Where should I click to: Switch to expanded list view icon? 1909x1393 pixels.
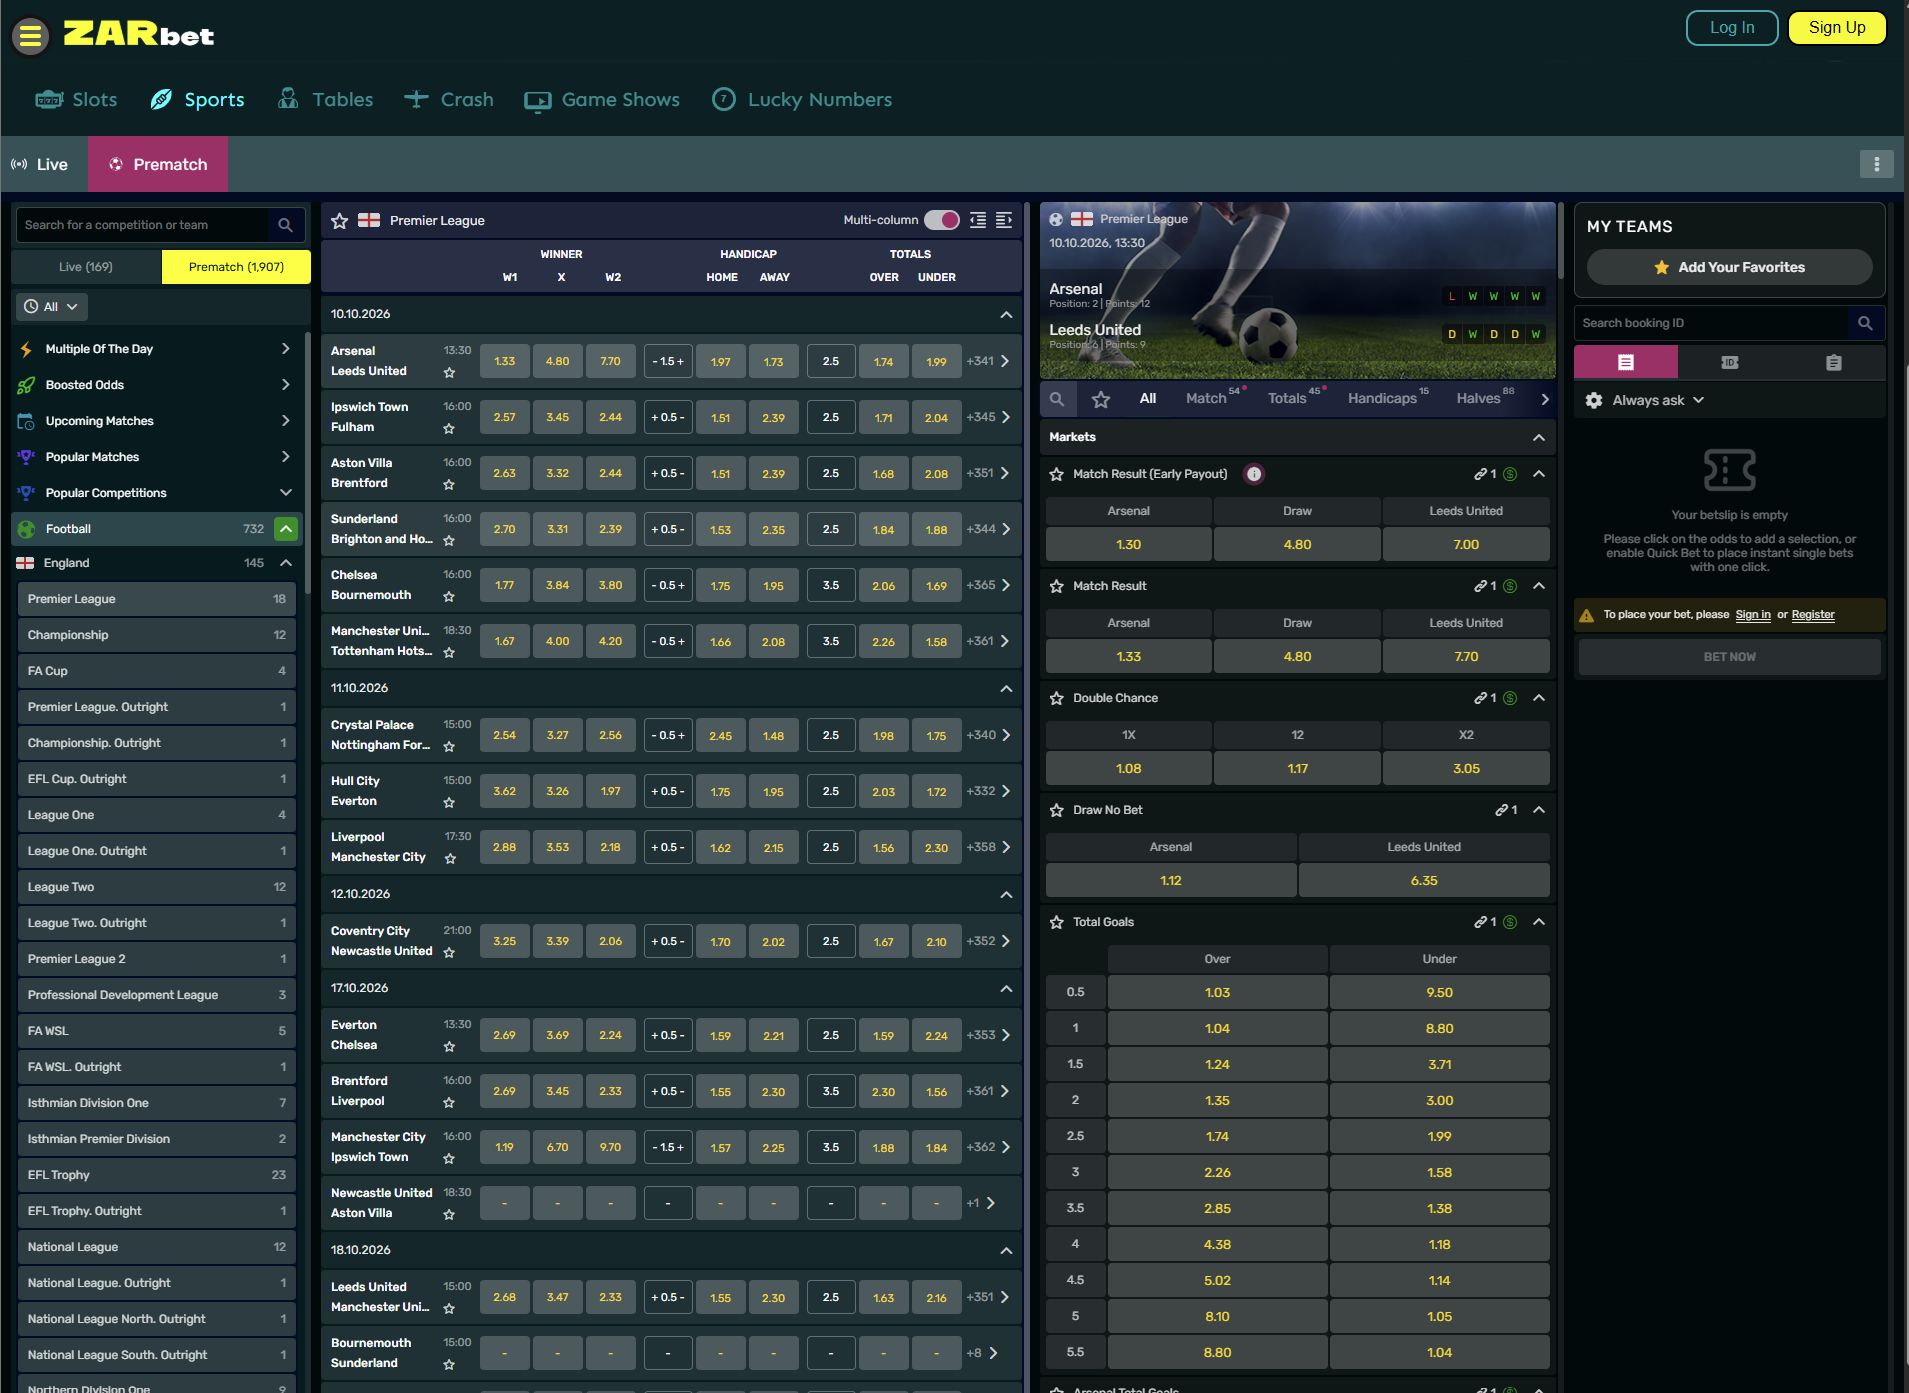pos(1004,220)
